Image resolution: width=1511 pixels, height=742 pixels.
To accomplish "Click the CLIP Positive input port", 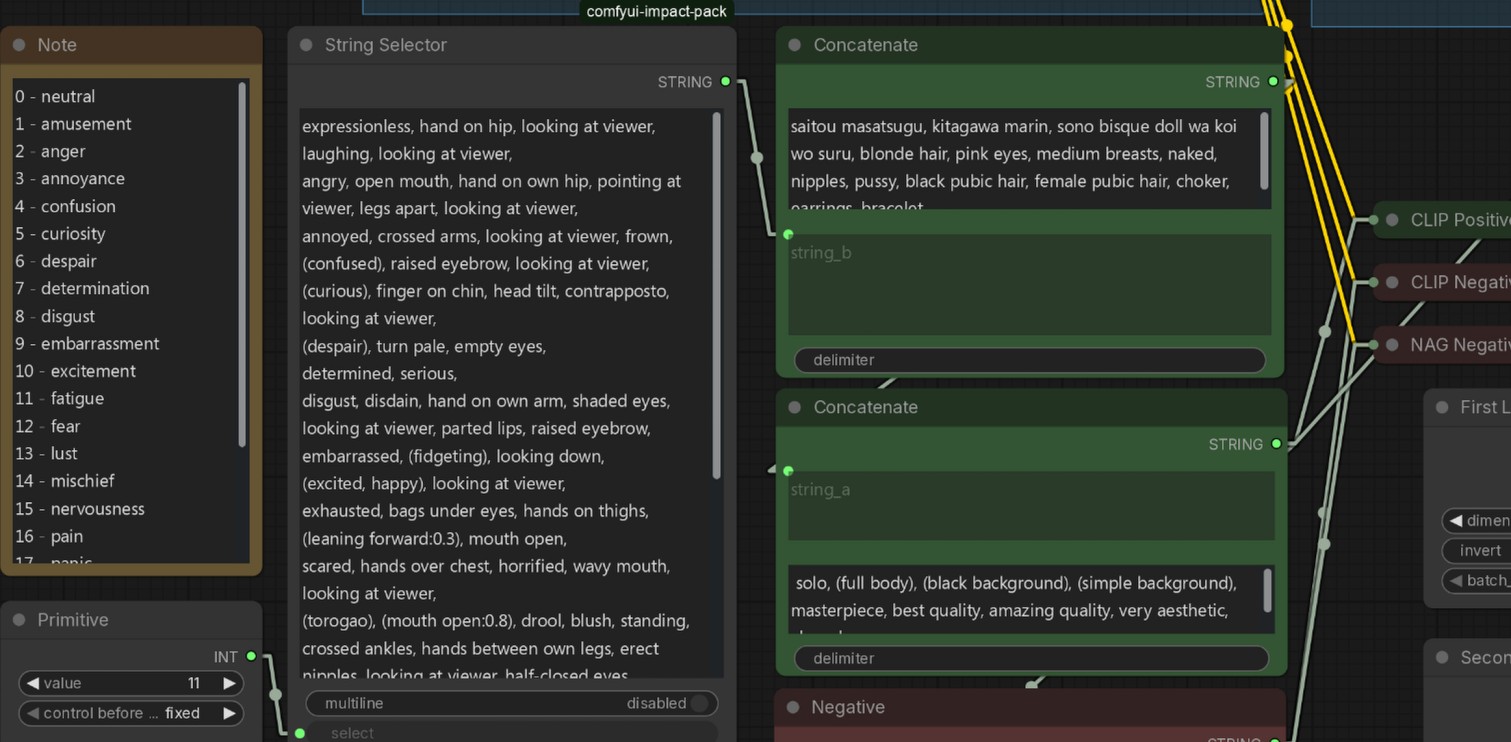I will (1374, 220).
